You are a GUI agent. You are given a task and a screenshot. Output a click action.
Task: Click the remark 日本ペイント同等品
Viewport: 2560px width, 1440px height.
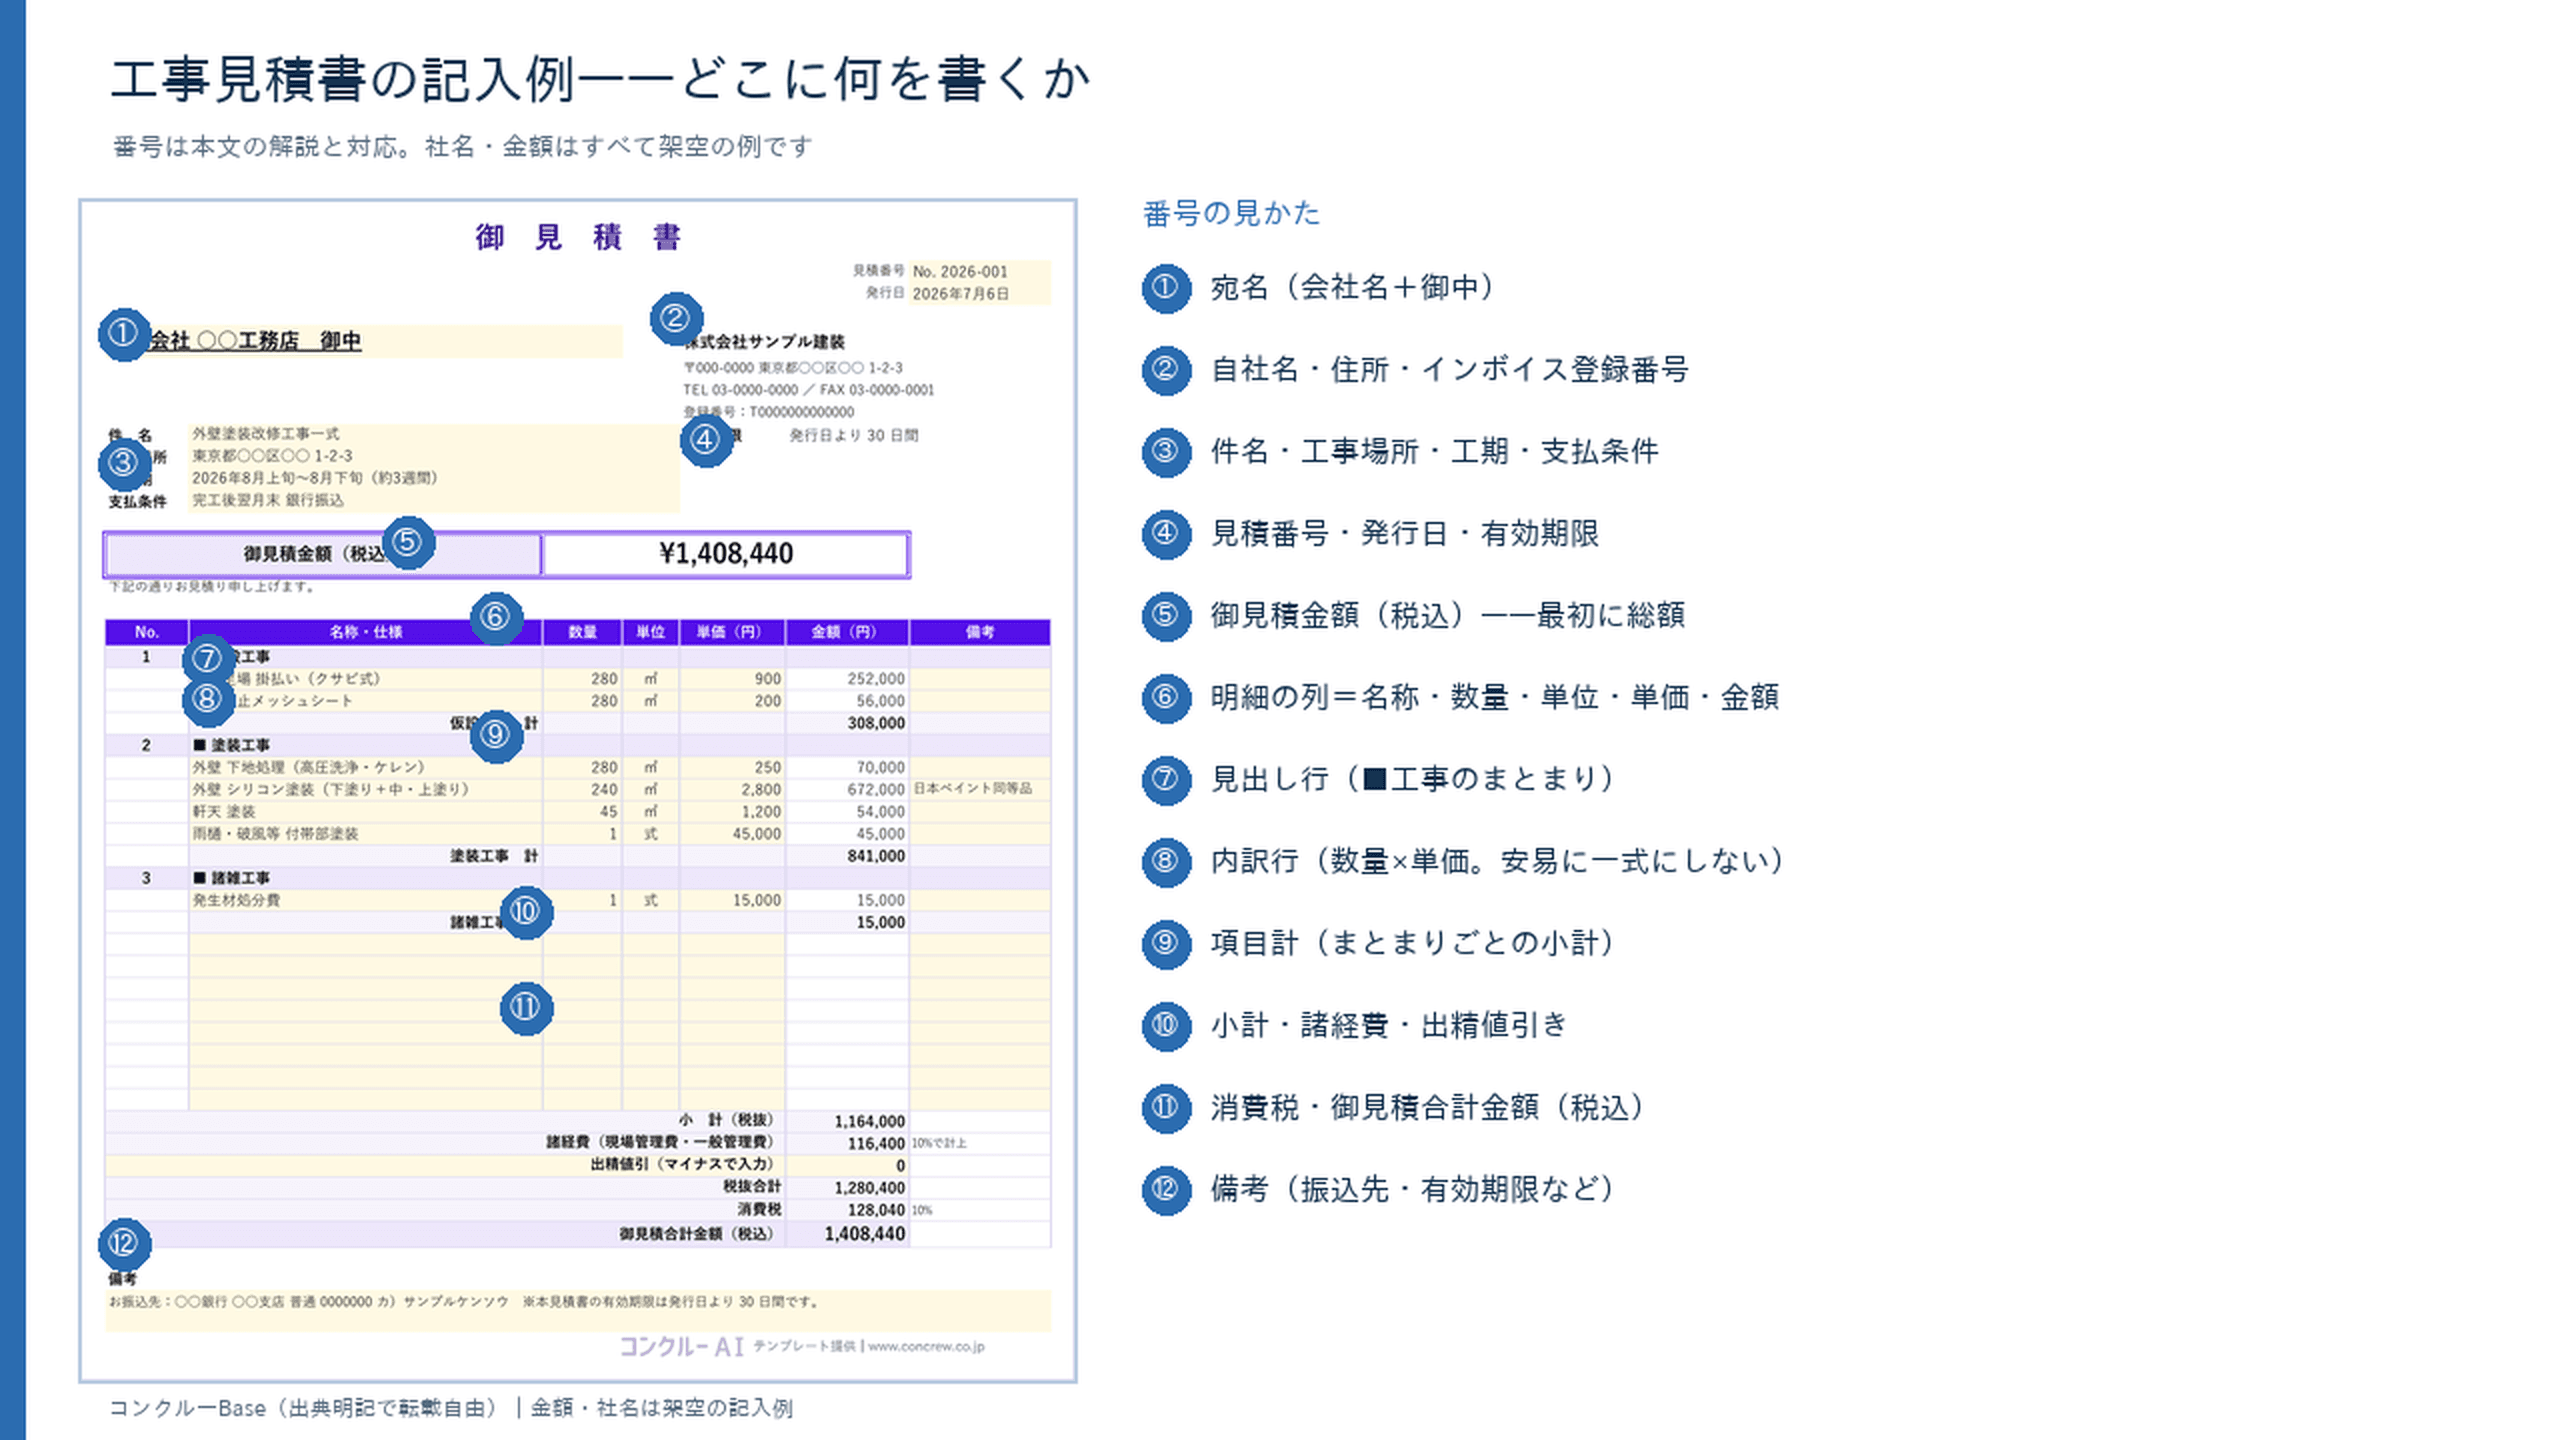click(972, 789)
